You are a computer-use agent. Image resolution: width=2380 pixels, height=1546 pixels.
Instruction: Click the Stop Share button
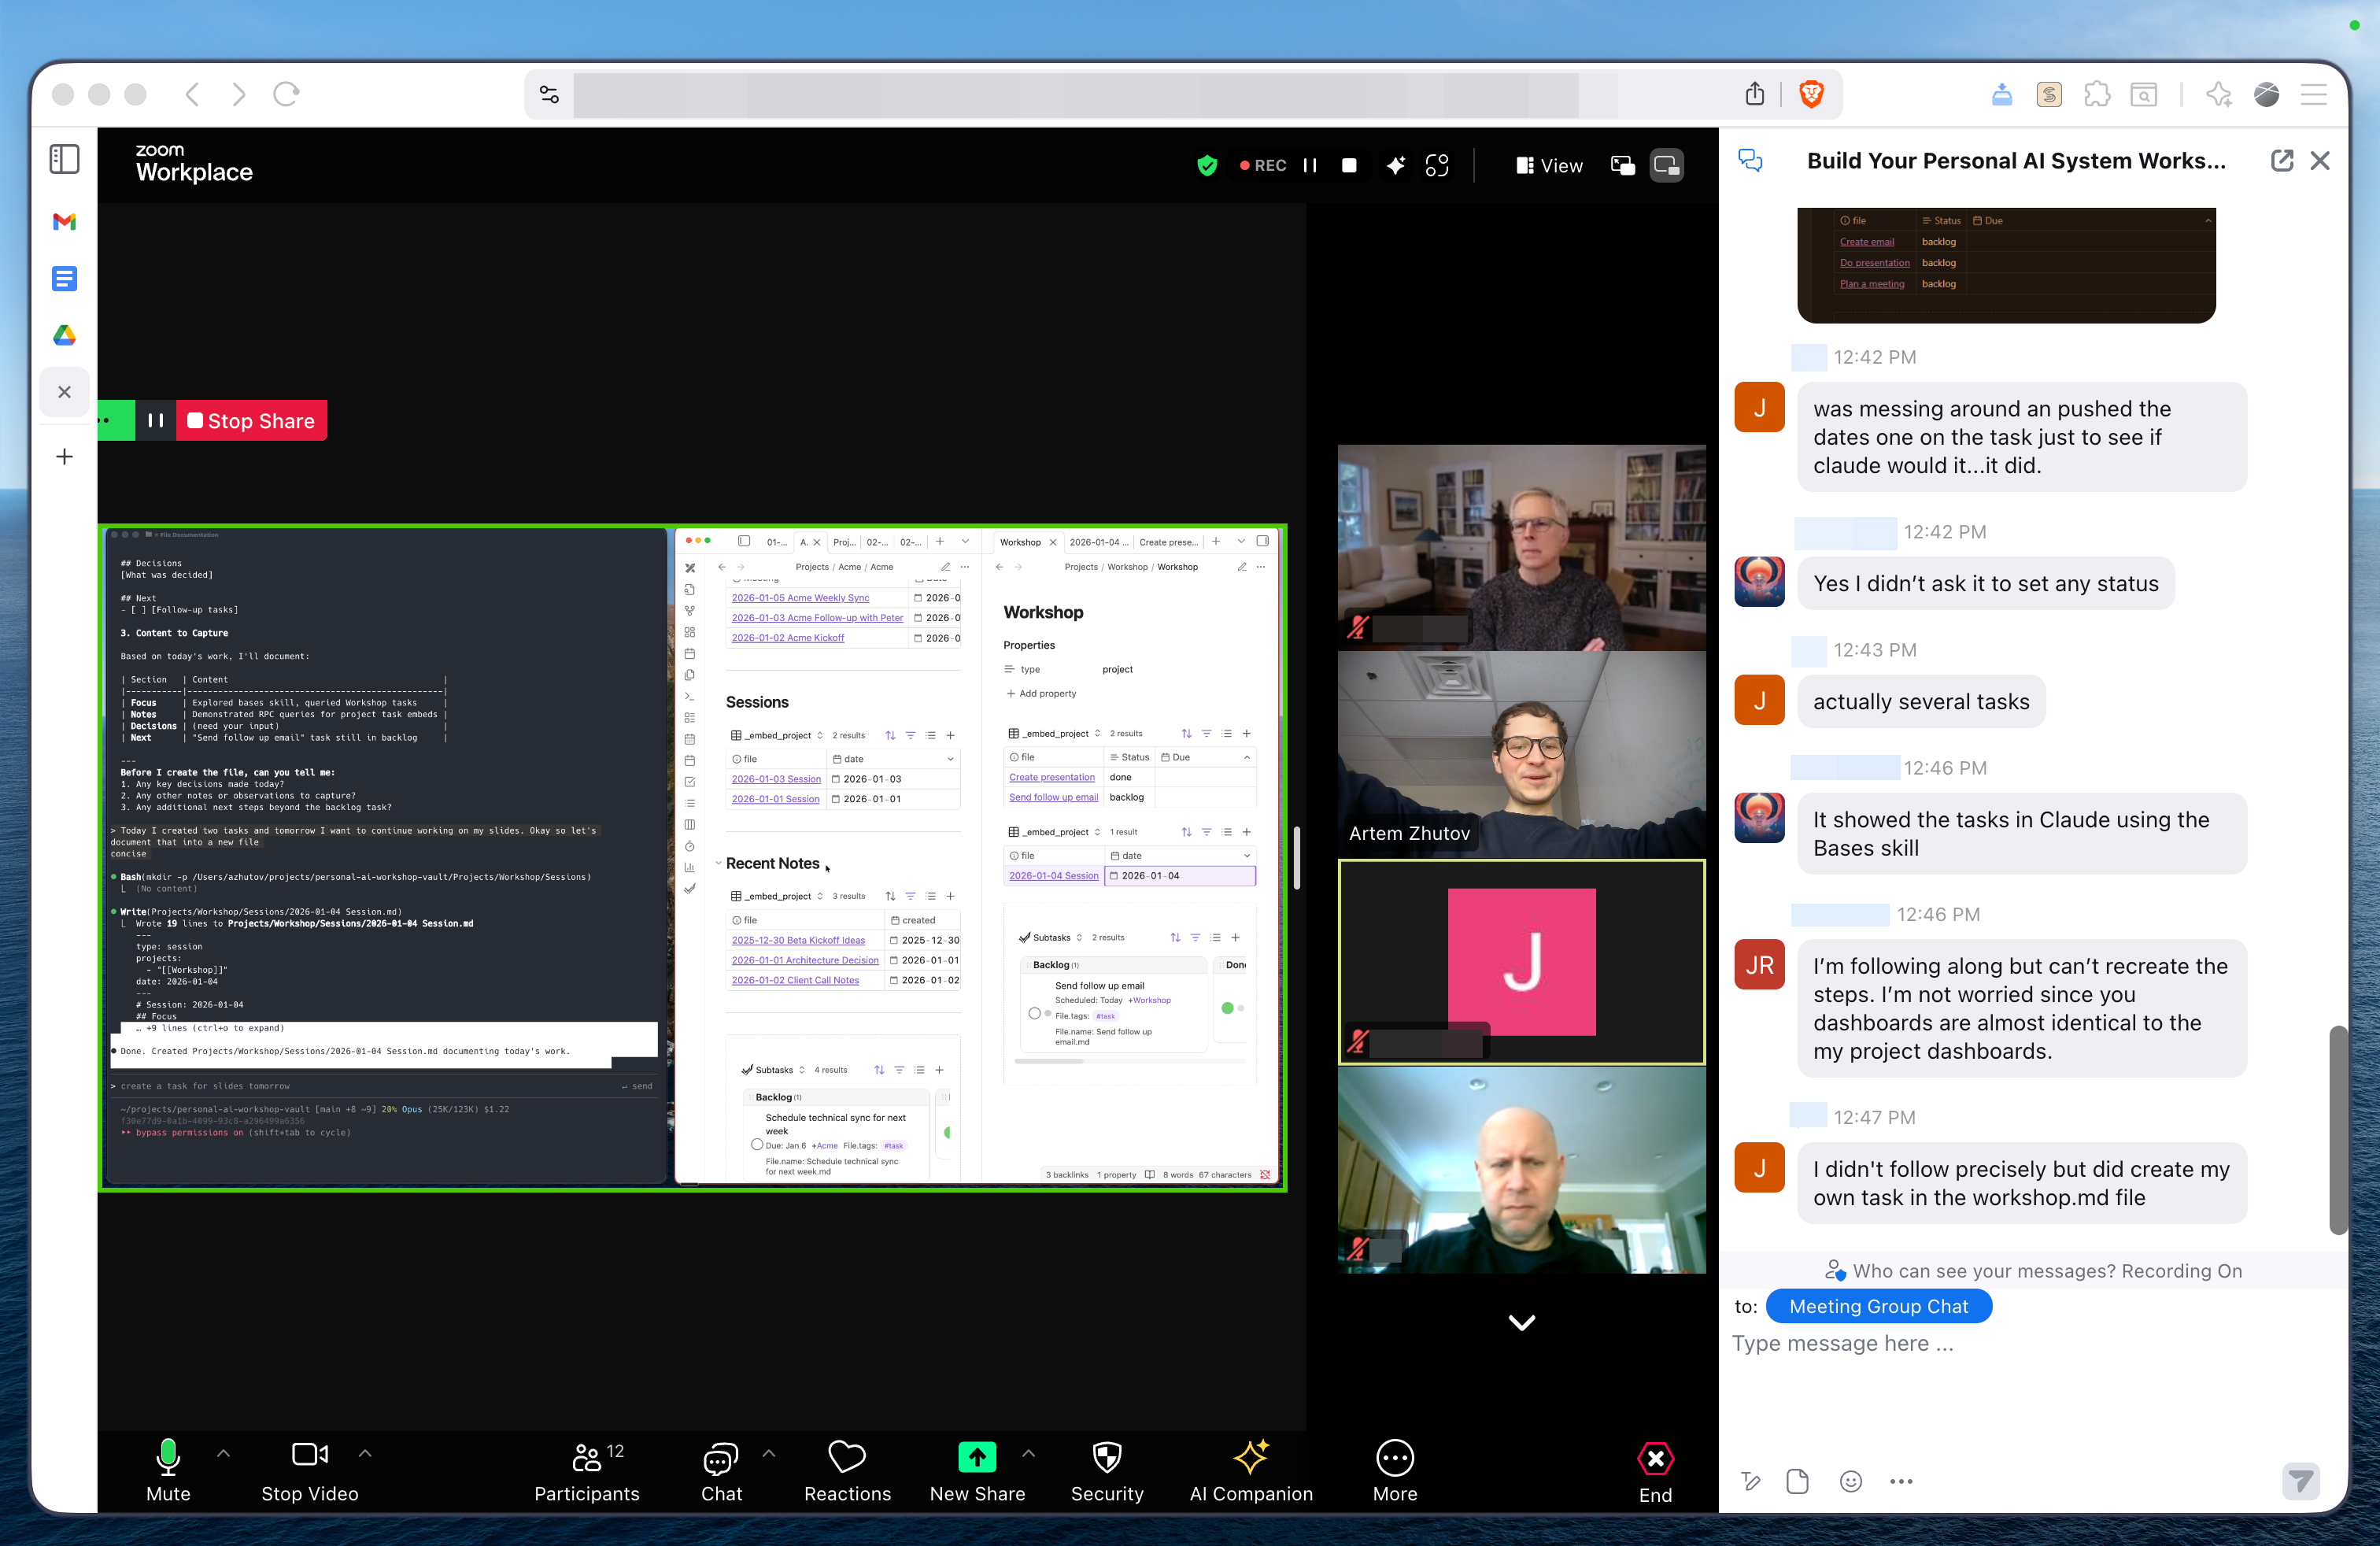251,420
